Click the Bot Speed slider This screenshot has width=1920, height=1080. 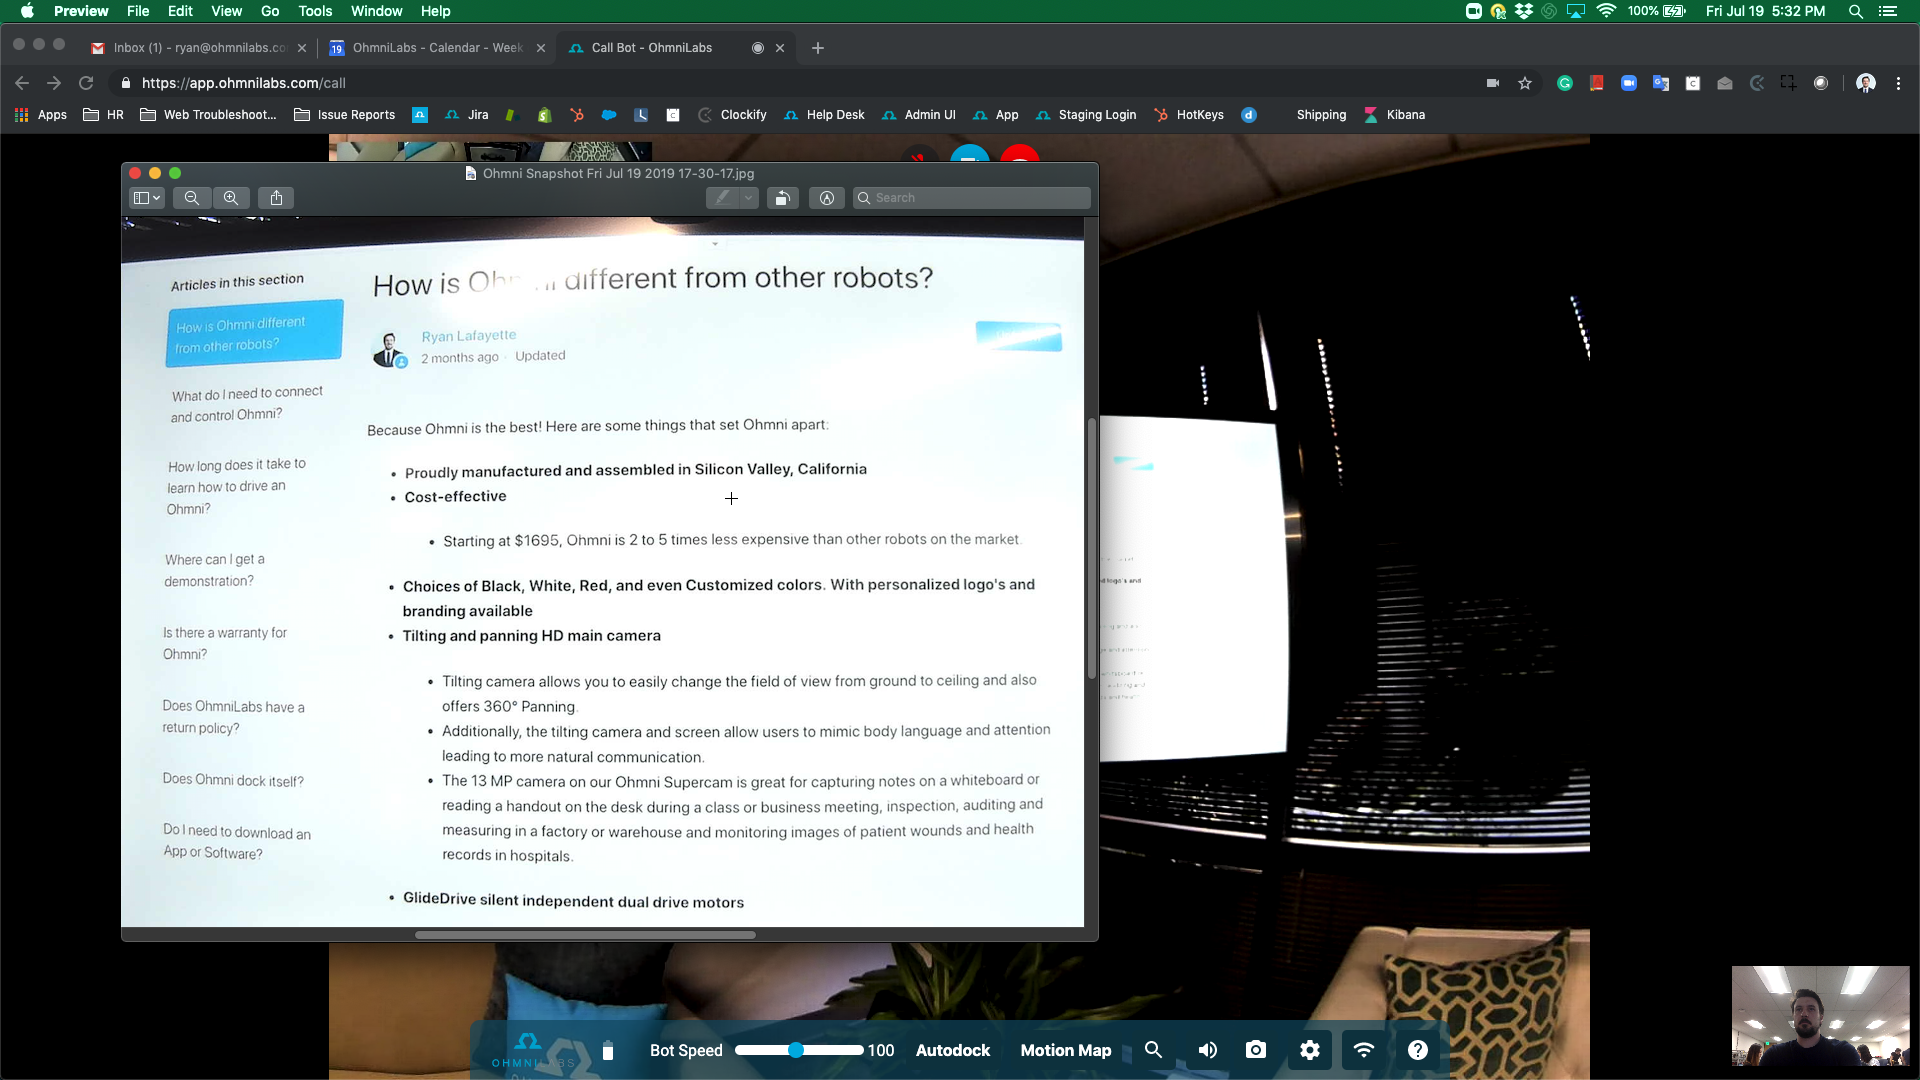point(797,1050)
